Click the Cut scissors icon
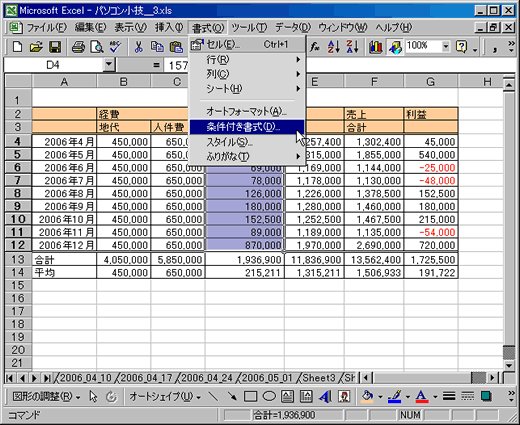 coord(138,46)
